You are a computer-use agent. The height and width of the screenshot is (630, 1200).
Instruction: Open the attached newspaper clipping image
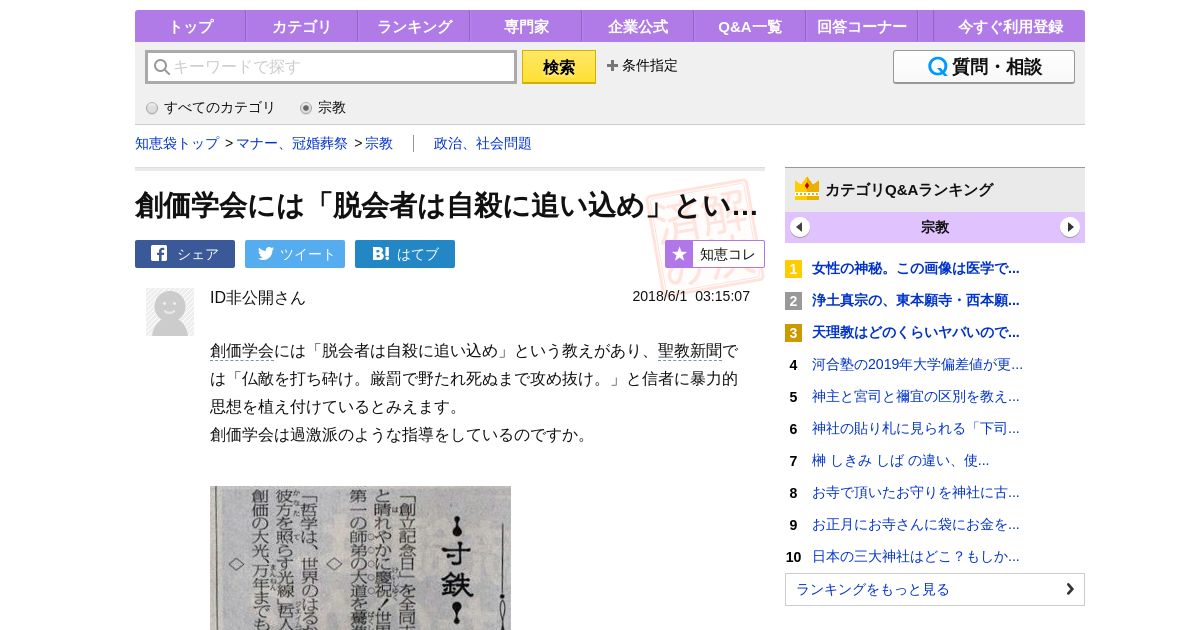coord(360,558)
